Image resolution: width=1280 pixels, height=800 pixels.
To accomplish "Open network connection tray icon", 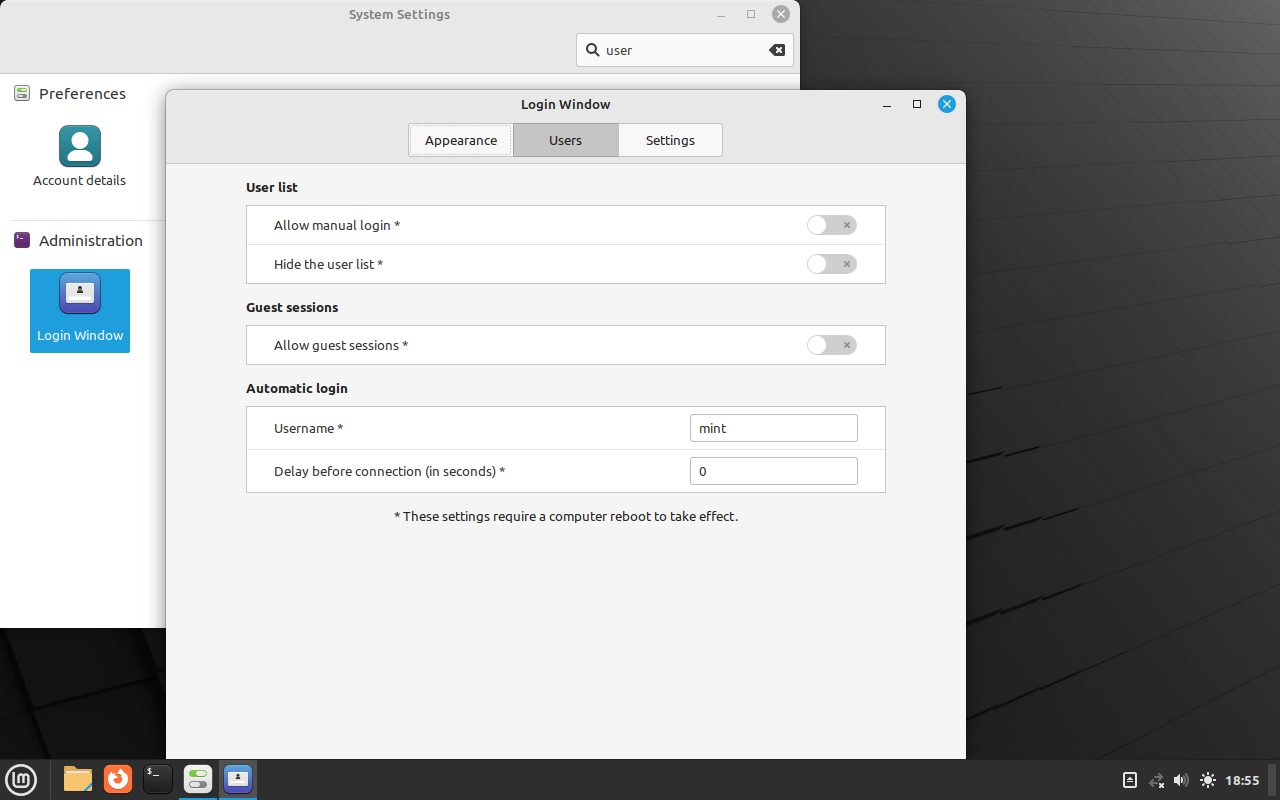I will tap(1156, 780).
